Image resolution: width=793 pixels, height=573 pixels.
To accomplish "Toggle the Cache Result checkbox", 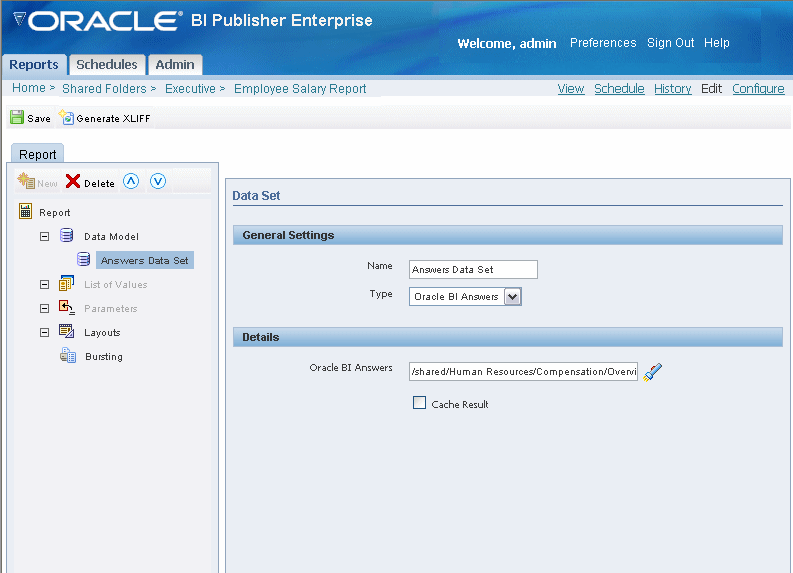I will coord(419,403).
